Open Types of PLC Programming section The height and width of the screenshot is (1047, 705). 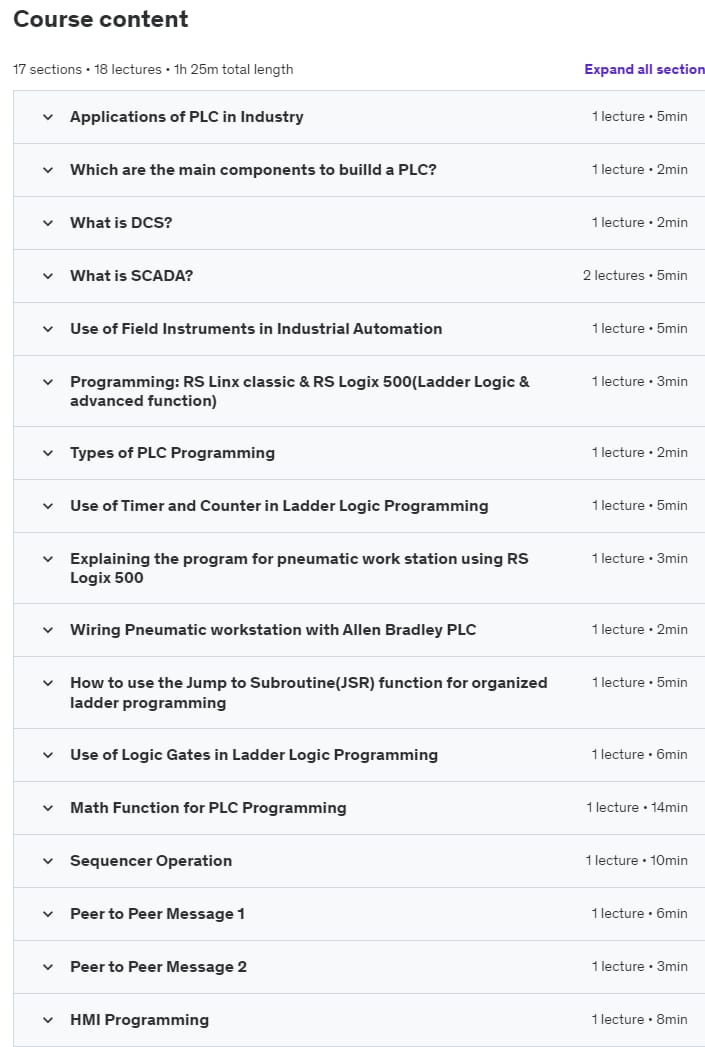click(172, 453)
